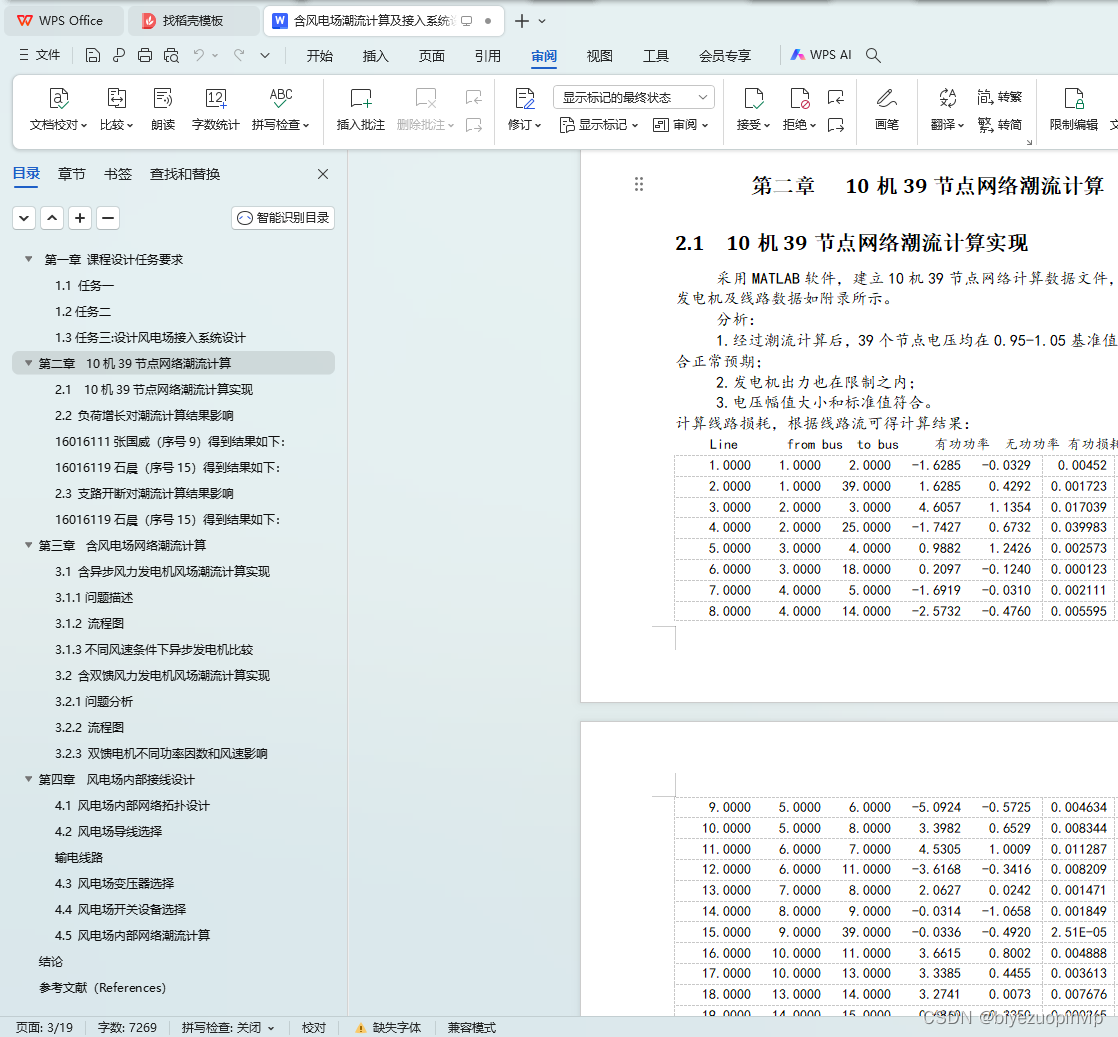Open the quick access customization dropdown
1118x1037 pixels.
point(265,55)
